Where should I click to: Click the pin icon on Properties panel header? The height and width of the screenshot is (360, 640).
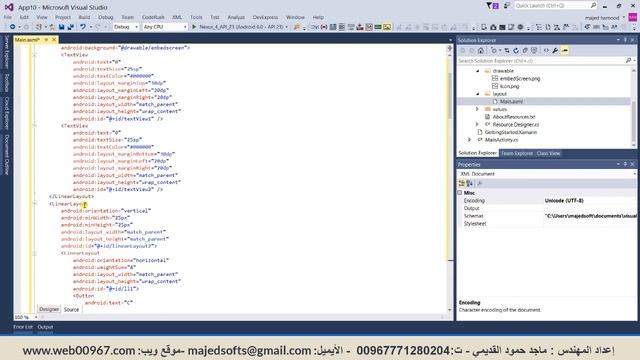[625, 164]
